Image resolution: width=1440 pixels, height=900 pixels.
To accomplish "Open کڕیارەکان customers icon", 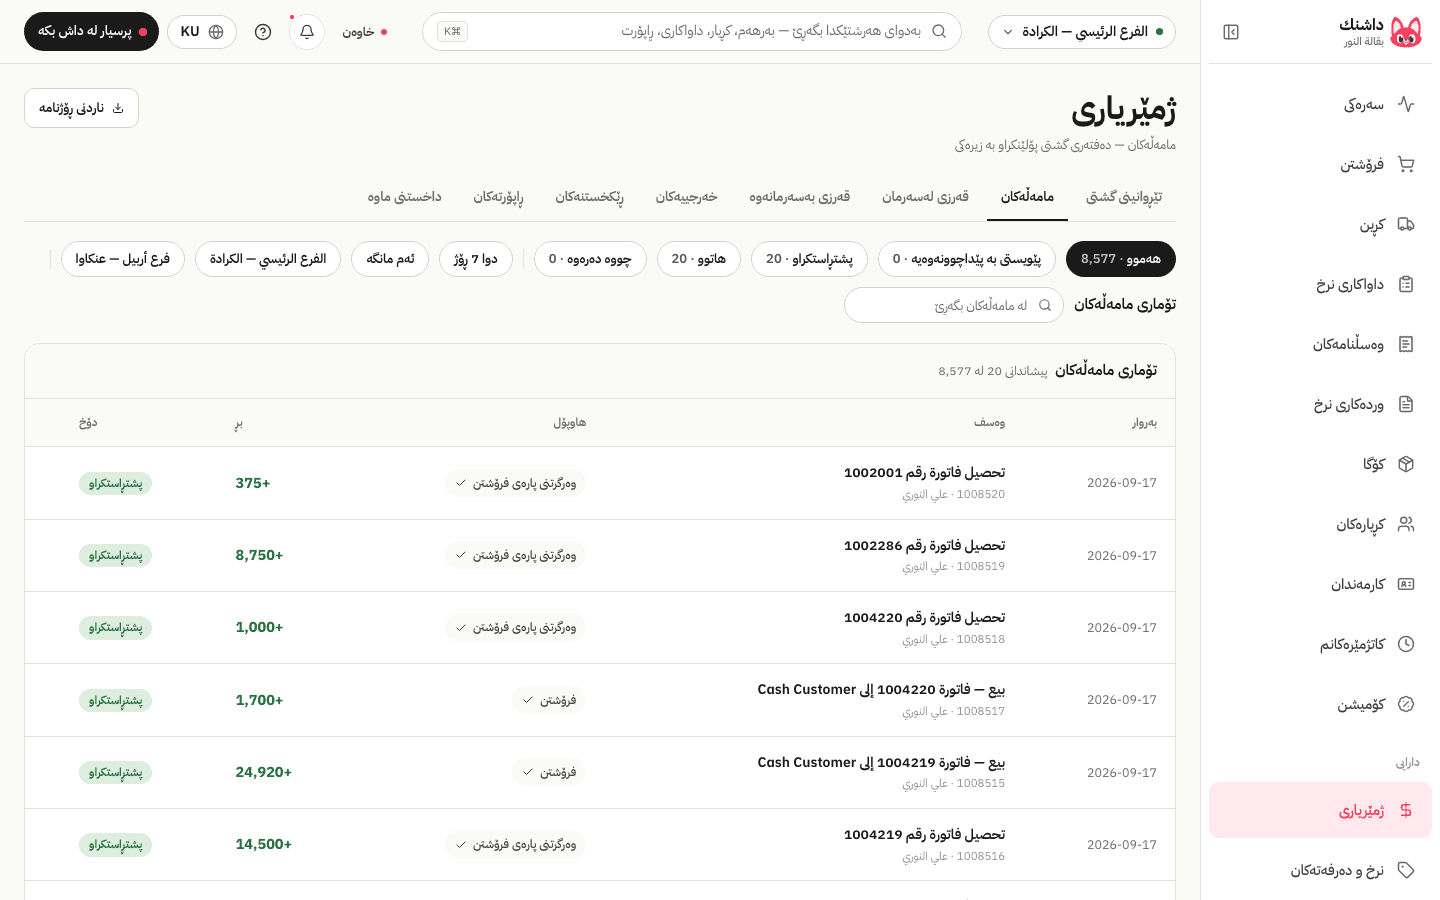I will tap(1406, 524).
